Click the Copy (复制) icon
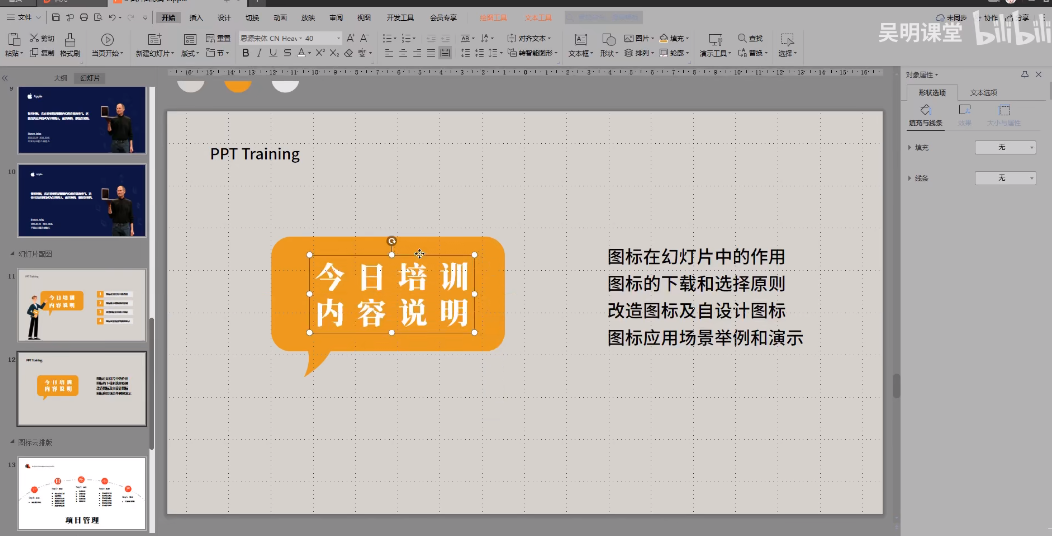 34,52
